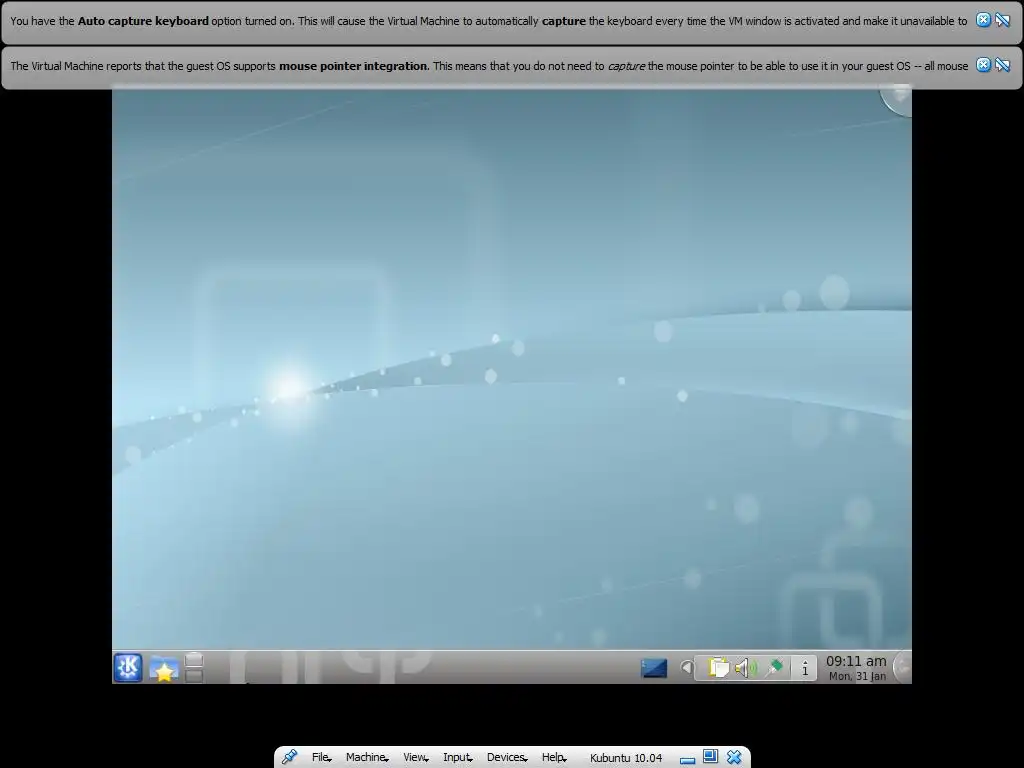Click the blue device notifier panel icon
Screen dimensions: 1024x768
click(x=654, y=668)
